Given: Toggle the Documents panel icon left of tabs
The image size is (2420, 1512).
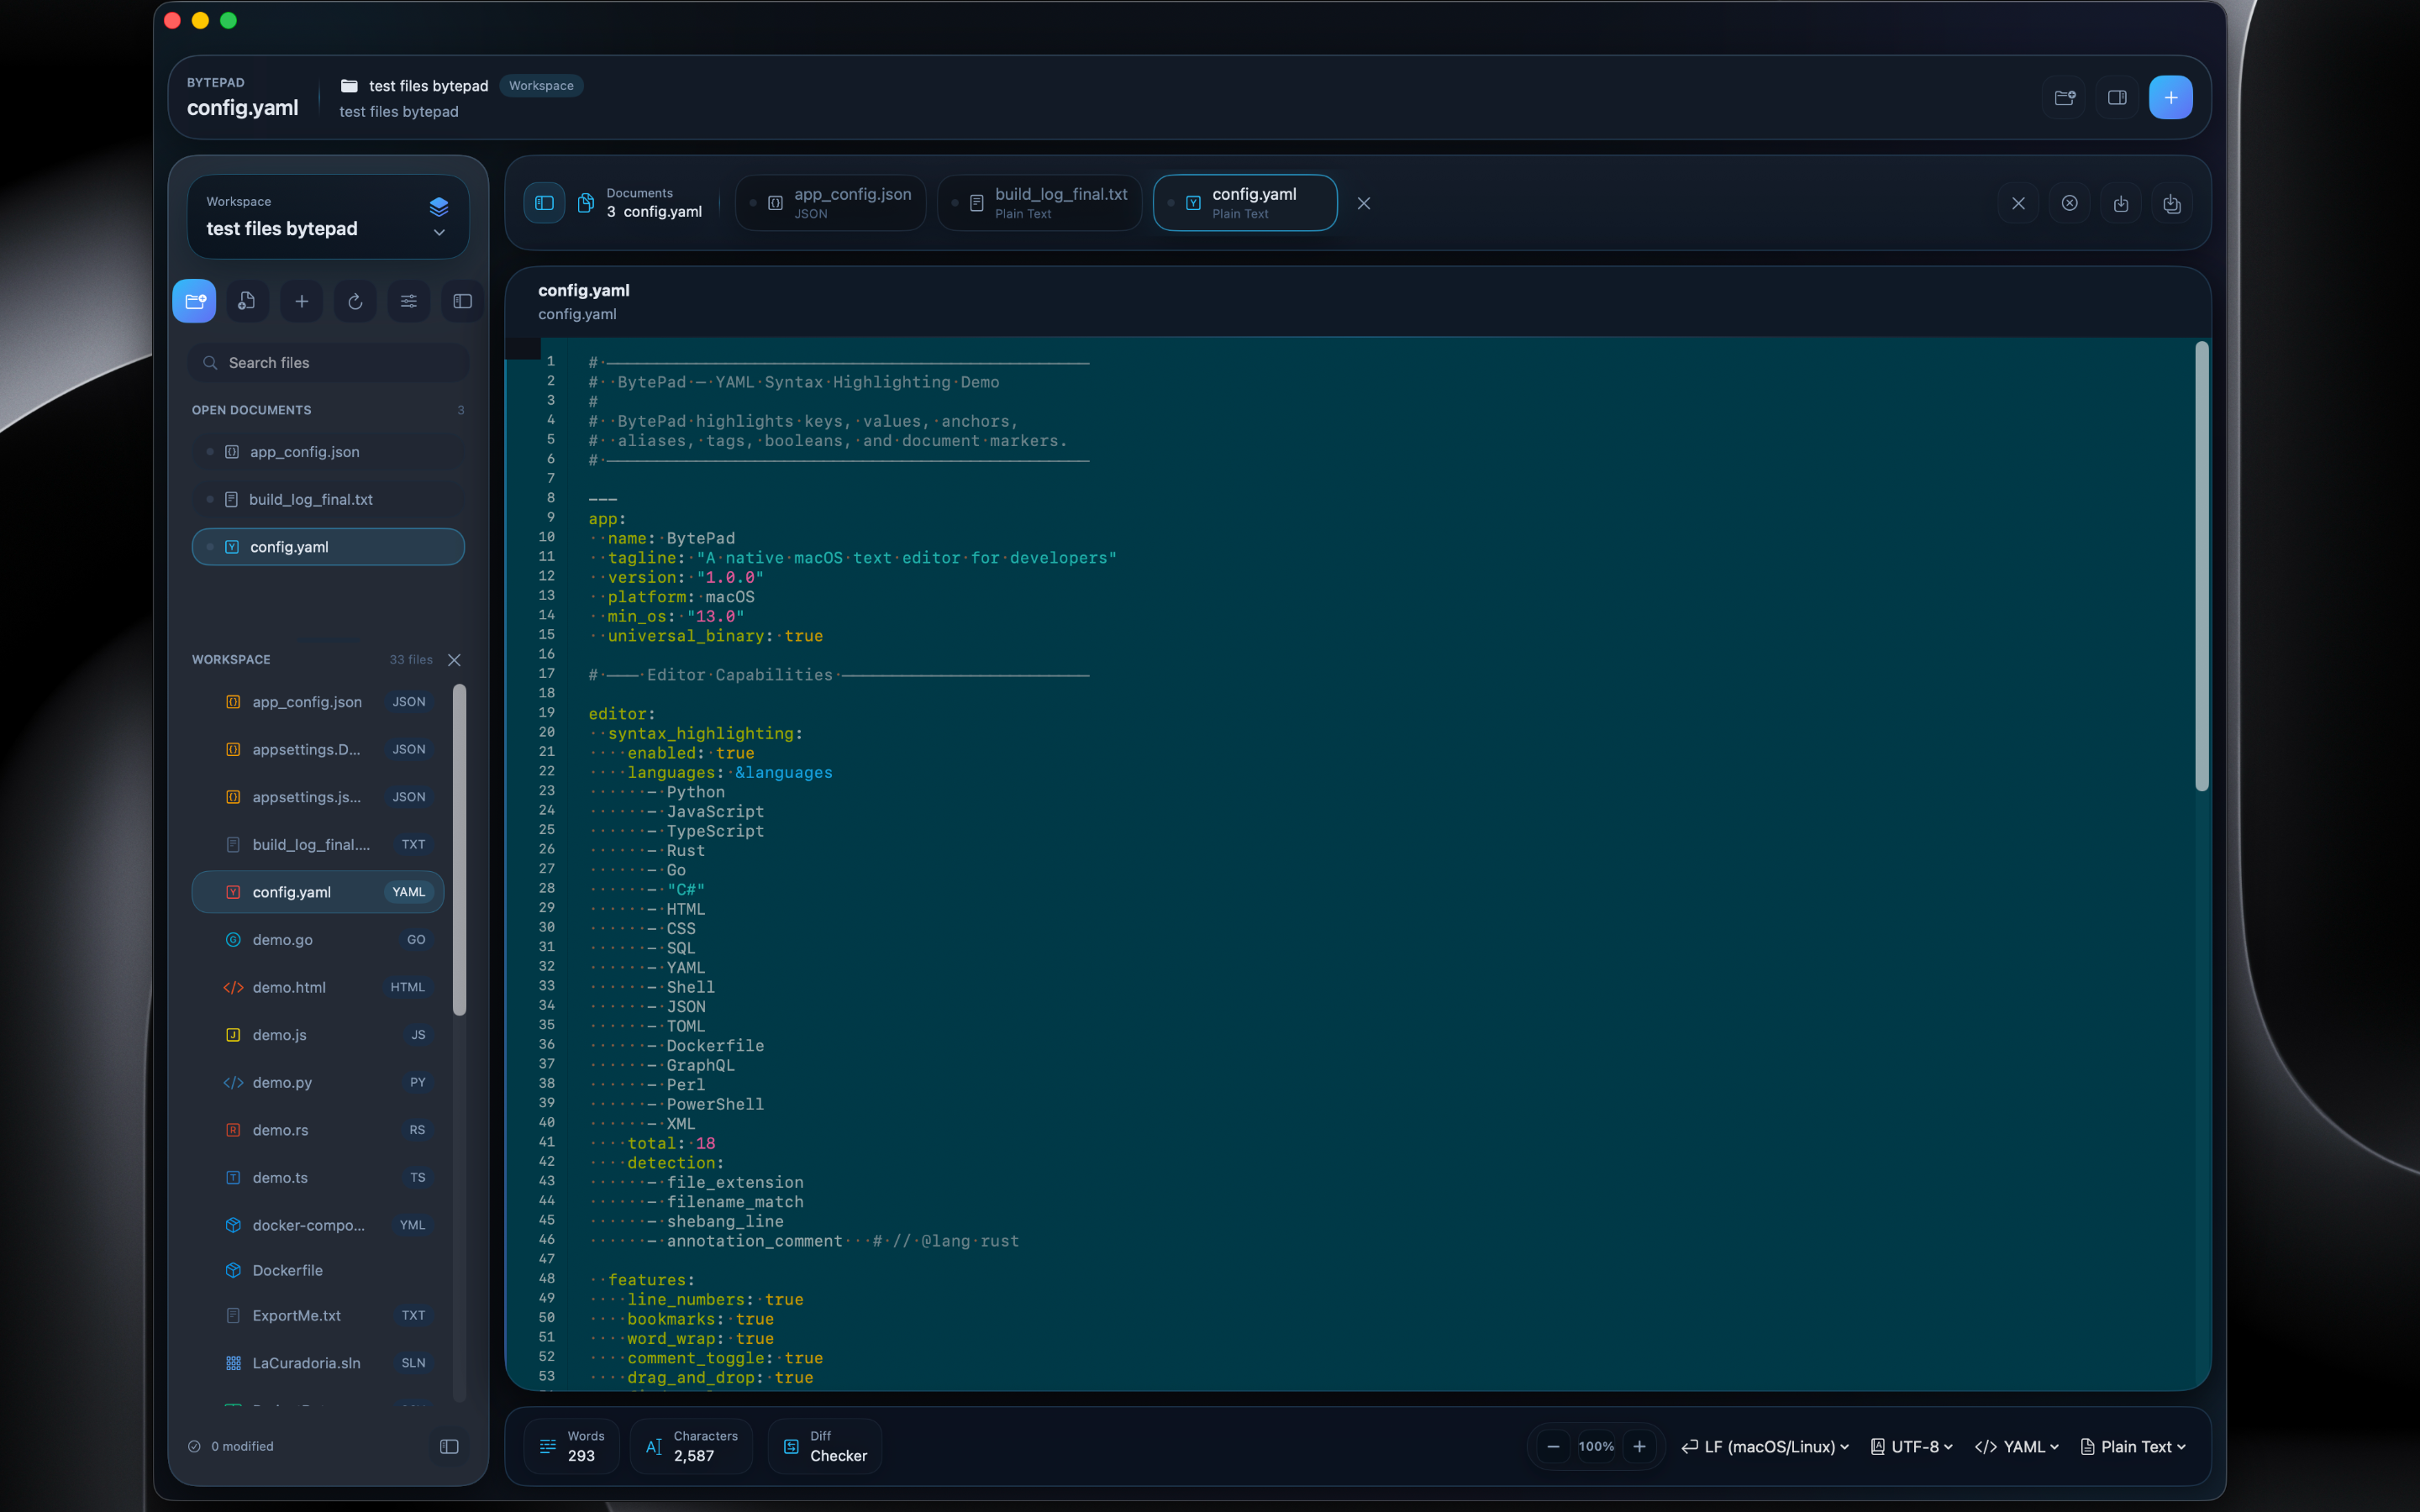Looking at the screenshot, I should 544,202.
